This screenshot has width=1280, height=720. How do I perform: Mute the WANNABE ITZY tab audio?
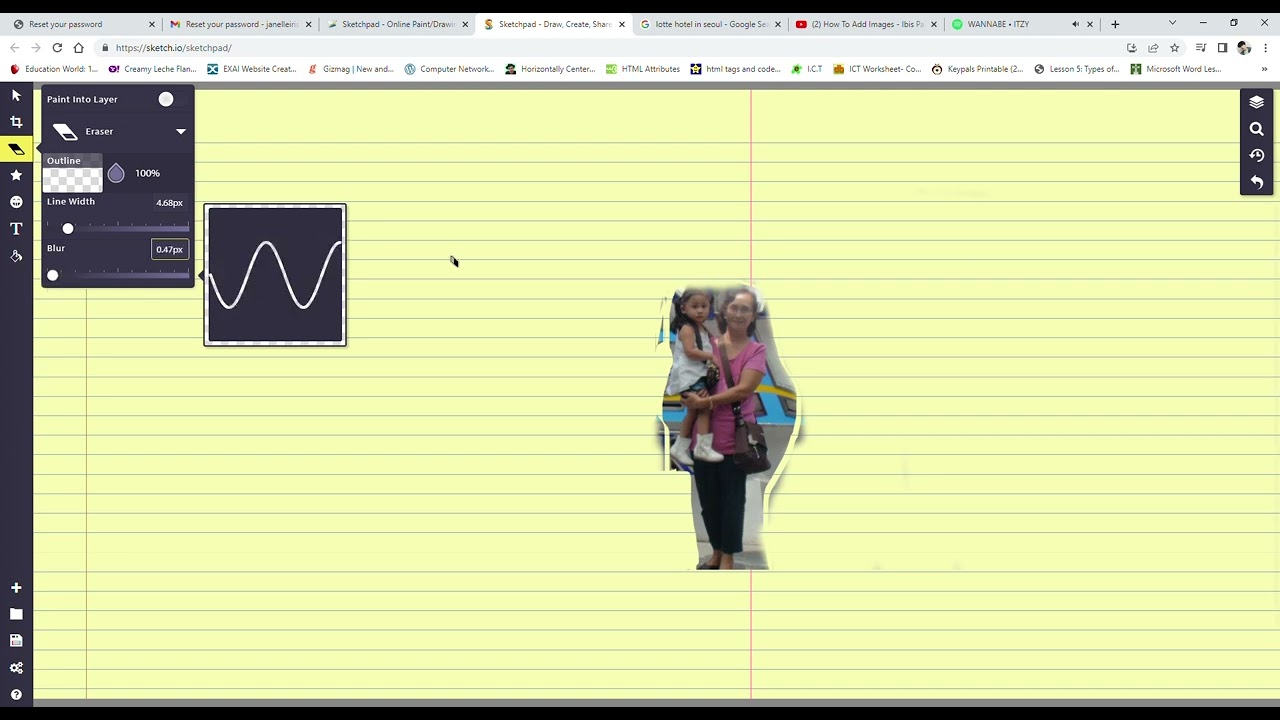pyautogui.click(x=1075, y=24)
